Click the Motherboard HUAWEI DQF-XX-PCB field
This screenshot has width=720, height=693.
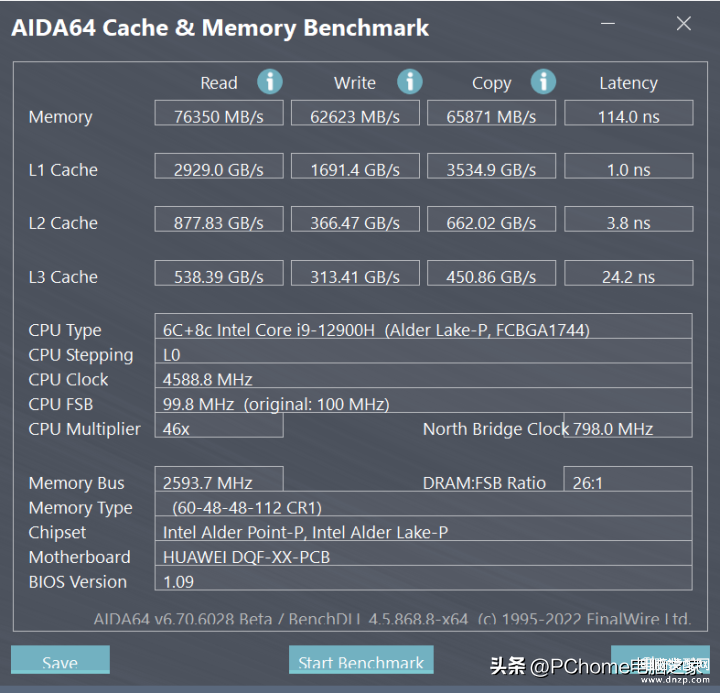[x=423, y=553]
